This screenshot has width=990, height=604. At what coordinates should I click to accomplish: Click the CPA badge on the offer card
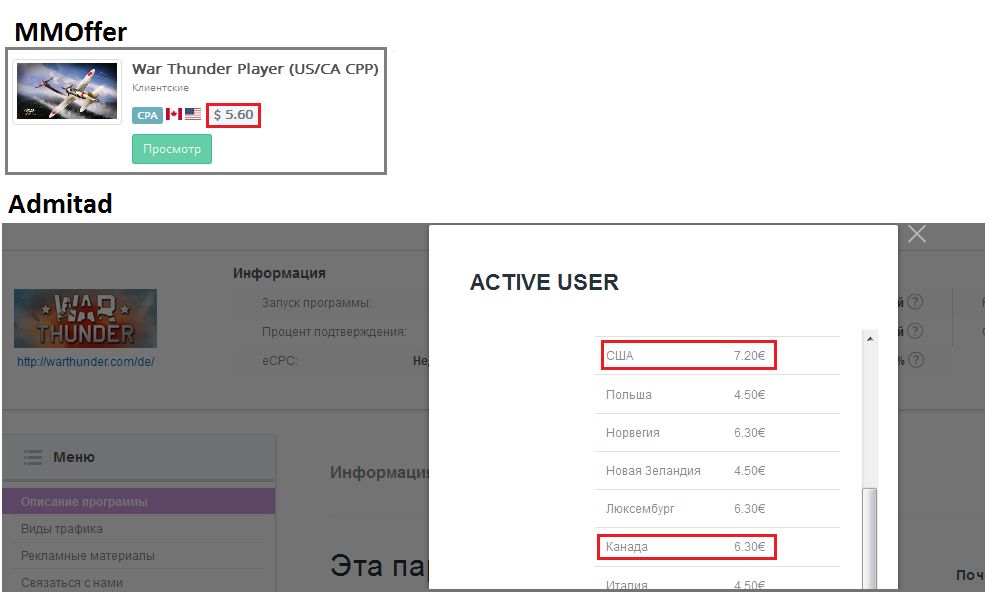click(x=147, y=115)
